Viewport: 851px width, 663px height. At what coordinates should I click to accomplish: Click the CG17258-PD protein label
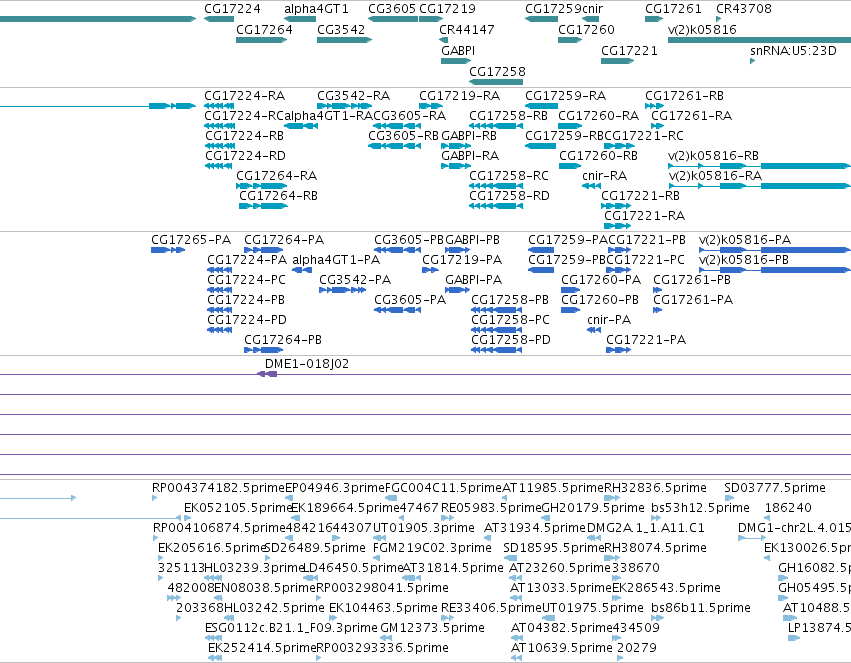[511, 340]
